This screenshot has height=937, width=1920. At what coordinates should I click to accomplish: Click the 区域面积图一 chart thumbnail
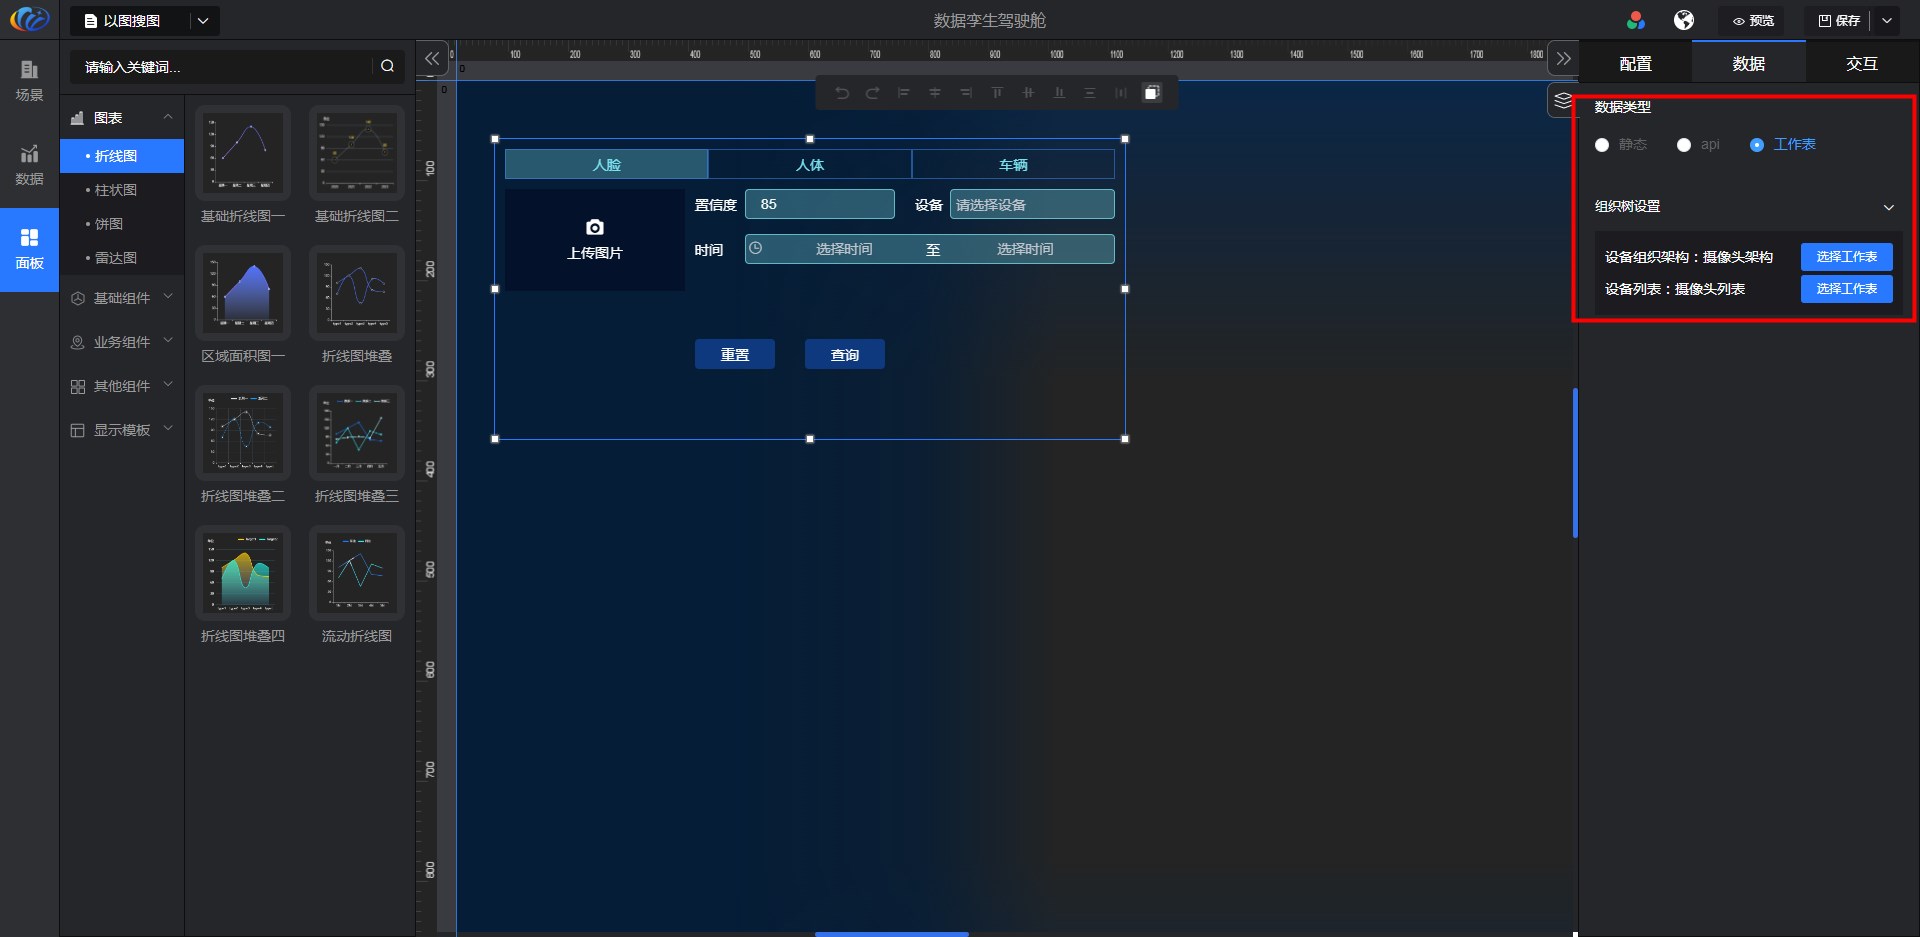tap(243, 293)
